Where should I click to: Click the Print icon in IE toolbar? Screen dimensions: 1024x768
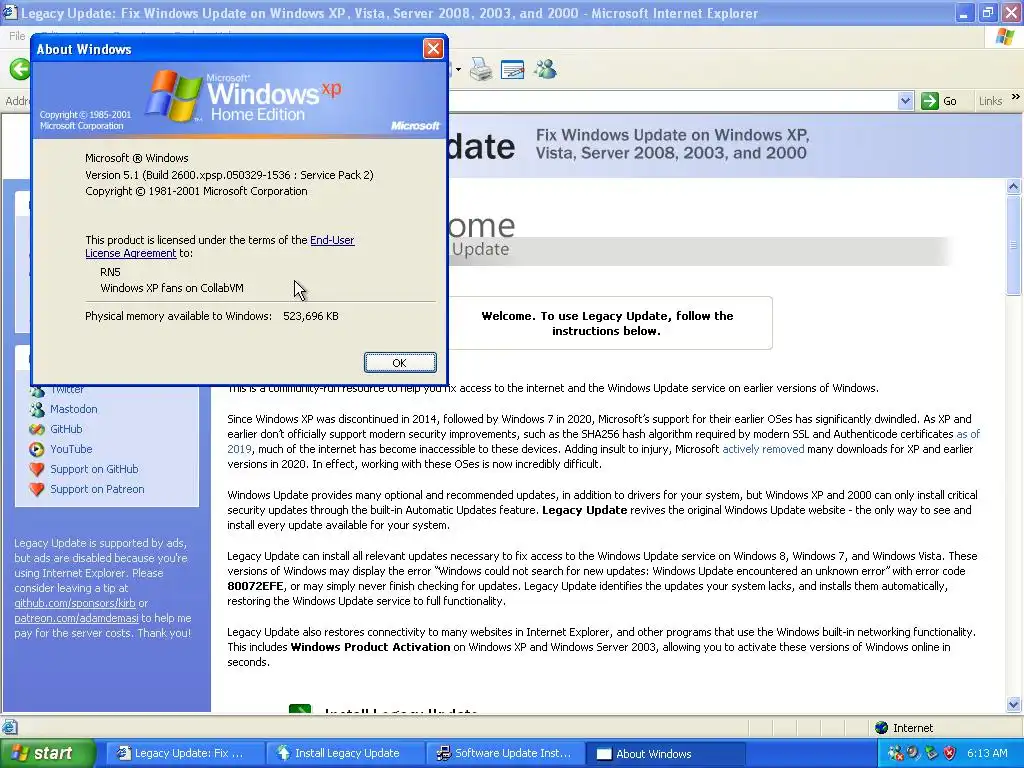[481, 69]
